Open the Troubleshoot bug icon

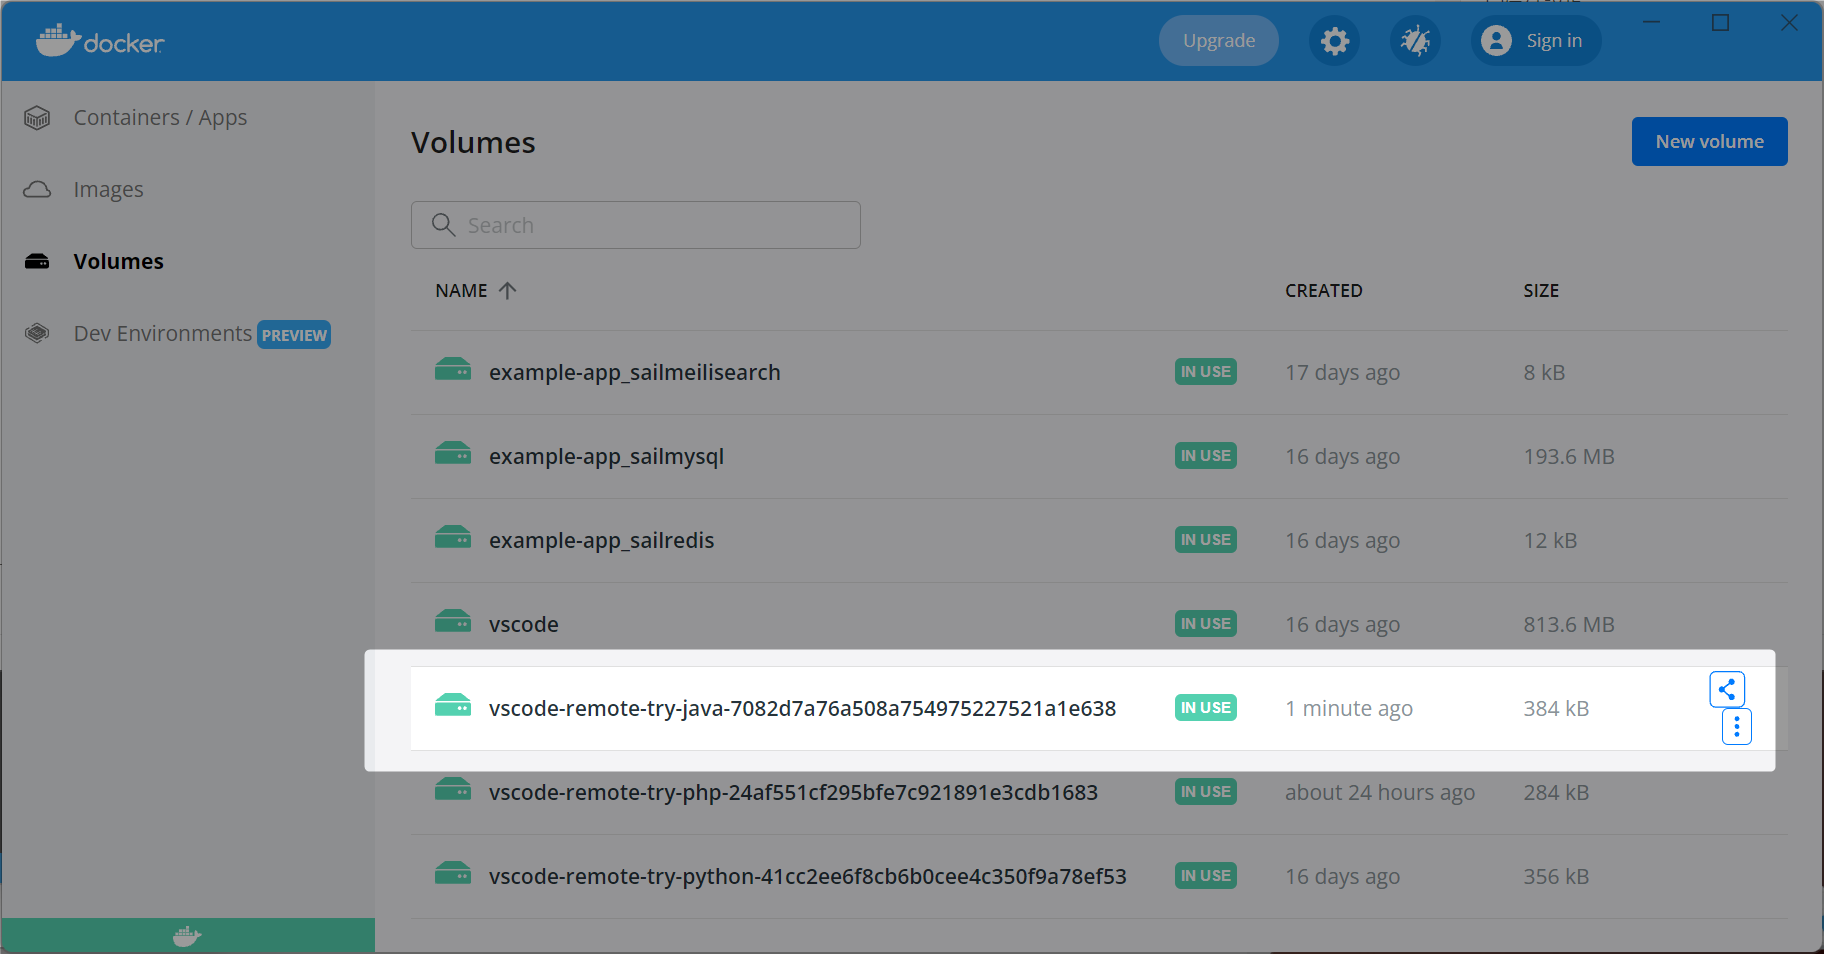(x=1415, y=41)
